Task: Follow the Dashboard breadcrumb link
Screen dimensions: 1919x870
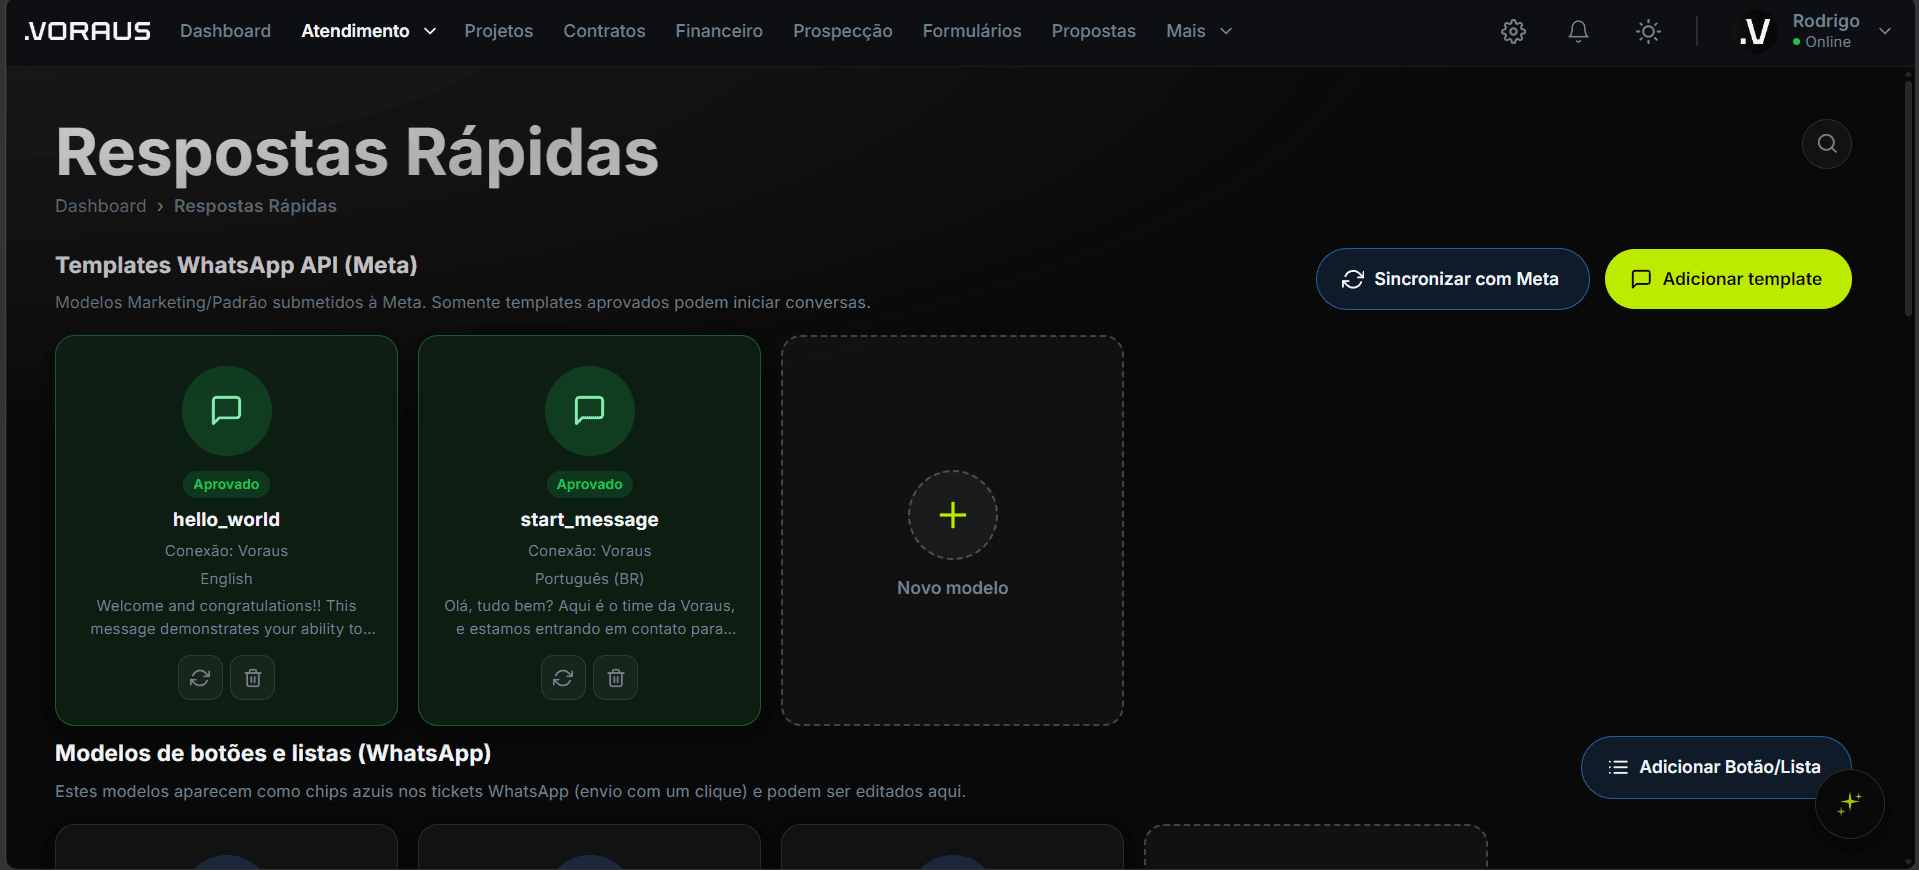Action: (101, 206)
